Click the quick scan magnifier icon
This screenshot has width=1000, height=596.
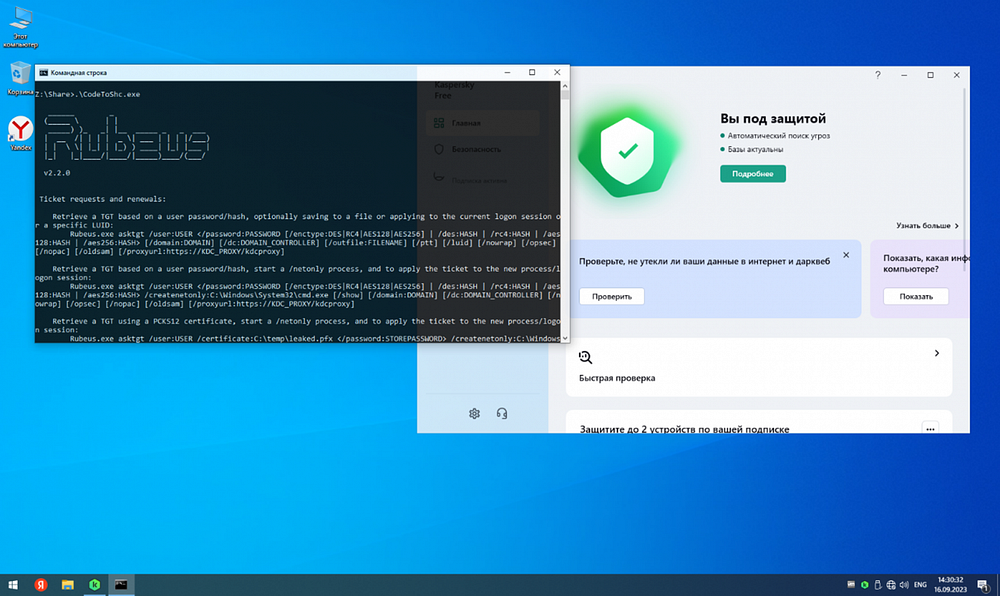(585, 357)
